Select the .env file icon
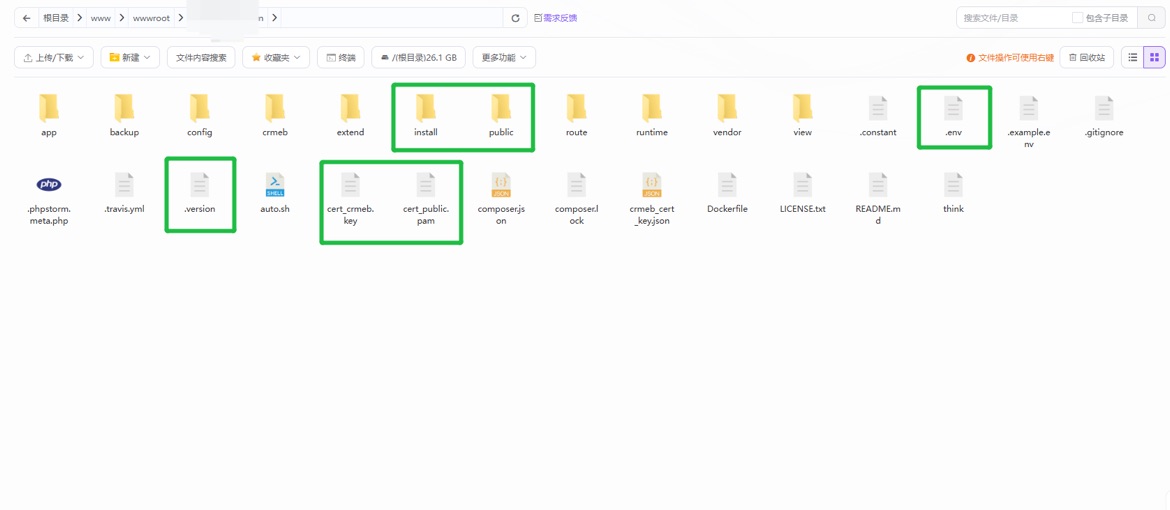 (x=953, y=108)
